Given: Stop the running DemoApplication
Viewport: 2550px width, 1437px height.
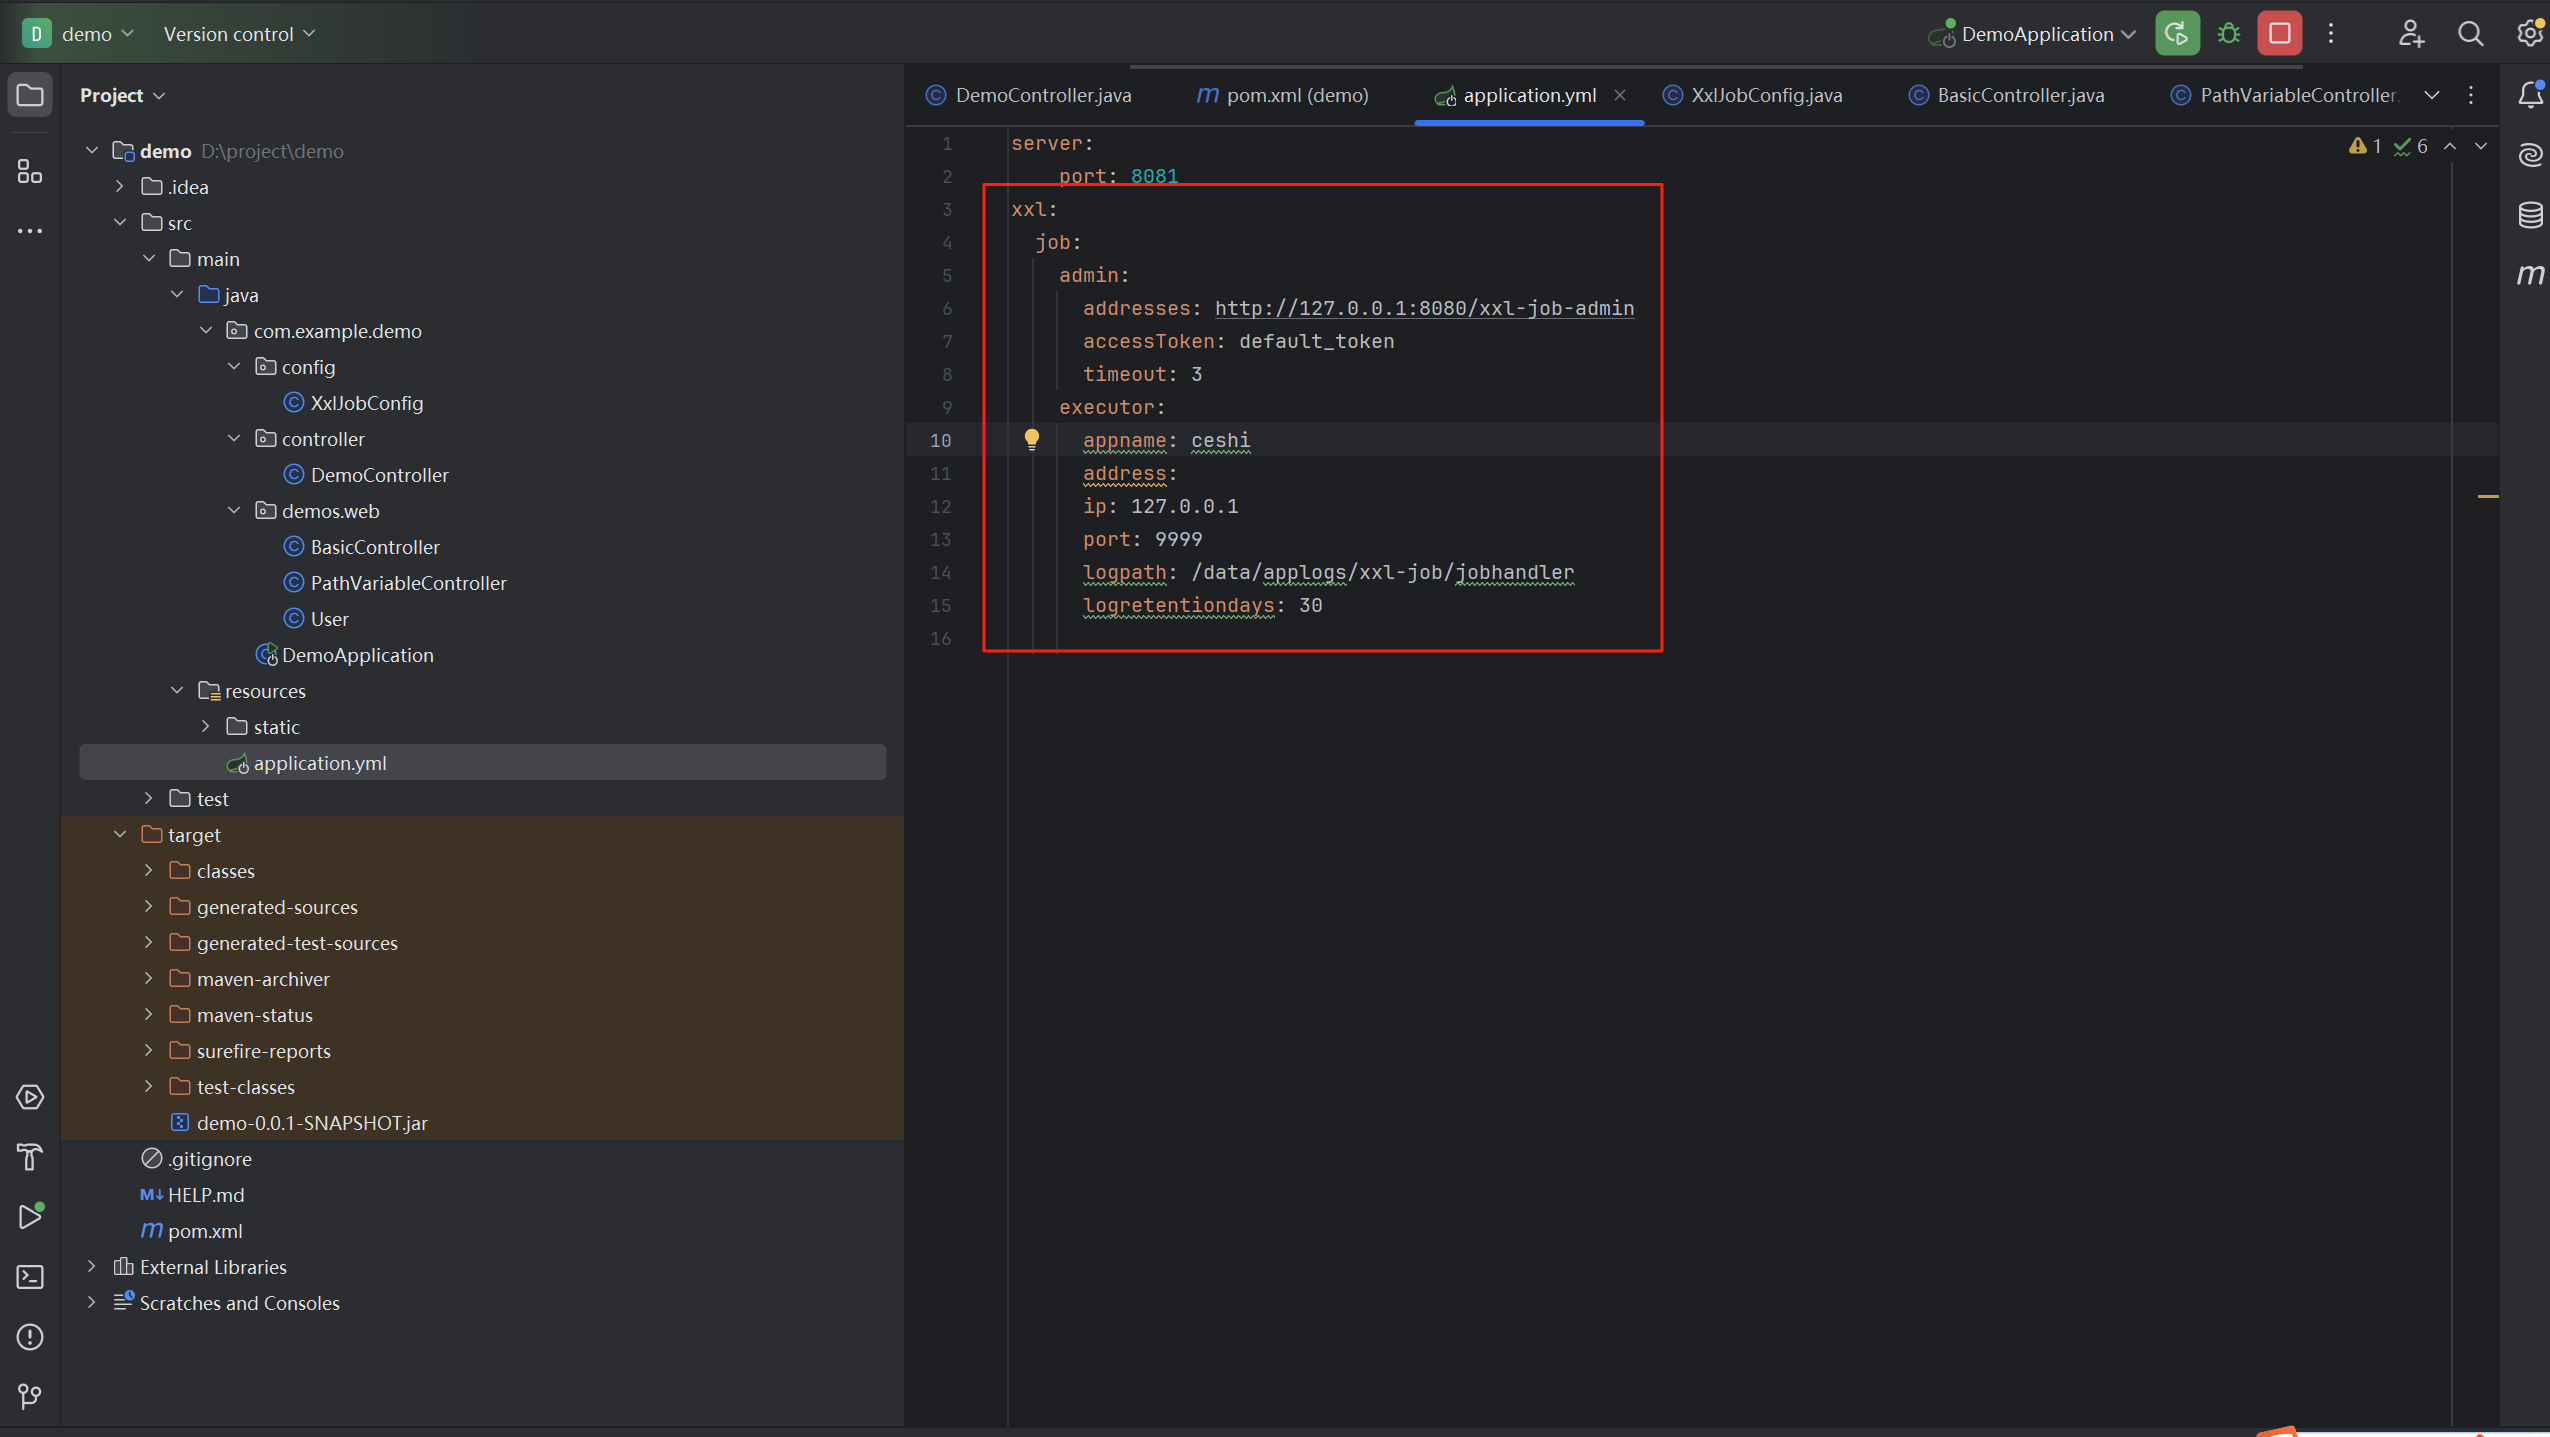Looking at the screenshot, I should (2279, 34).
